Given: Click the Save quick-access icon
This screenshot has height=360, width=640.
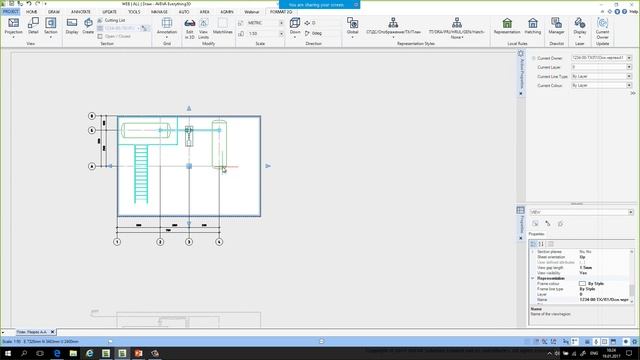Looking at the screenshot, I should coord(12,3).
